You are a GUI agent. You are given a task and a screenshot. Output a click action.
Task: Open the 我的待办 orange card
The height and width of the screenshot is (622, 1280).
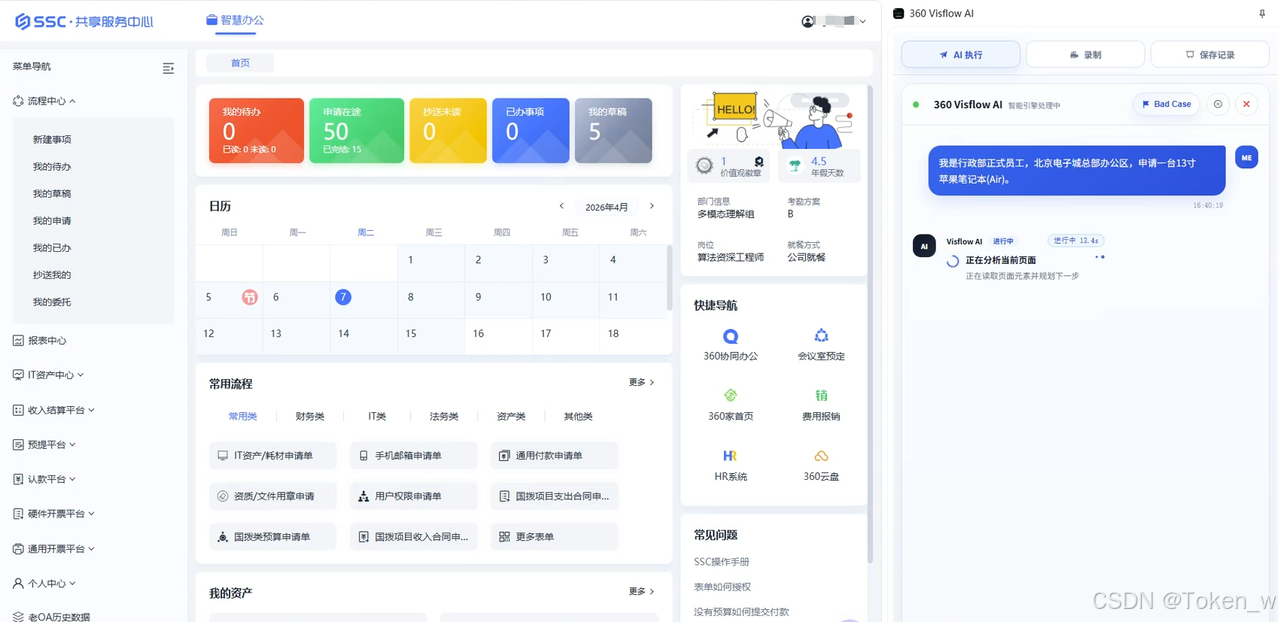click(x=256, y=130)
